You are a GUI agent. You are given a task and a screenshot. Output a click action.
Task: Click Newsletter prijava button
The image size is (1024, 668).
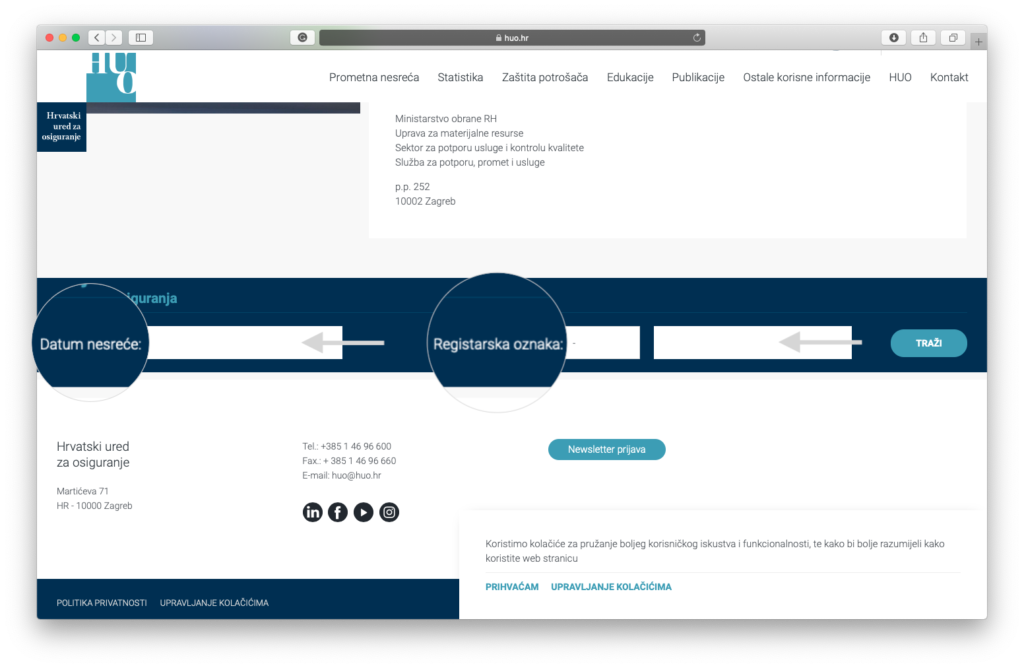(x=606, y=450)
